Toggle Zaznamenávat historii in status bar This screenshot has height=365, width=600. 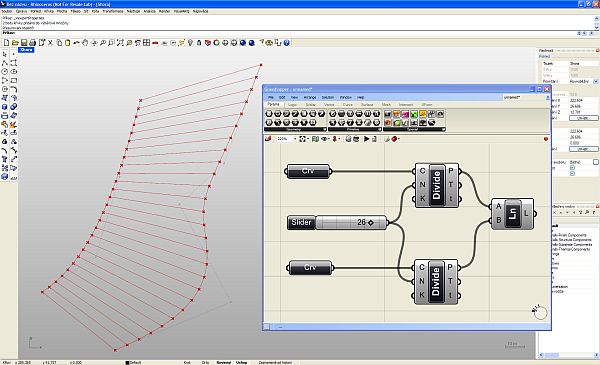point(276,362)
